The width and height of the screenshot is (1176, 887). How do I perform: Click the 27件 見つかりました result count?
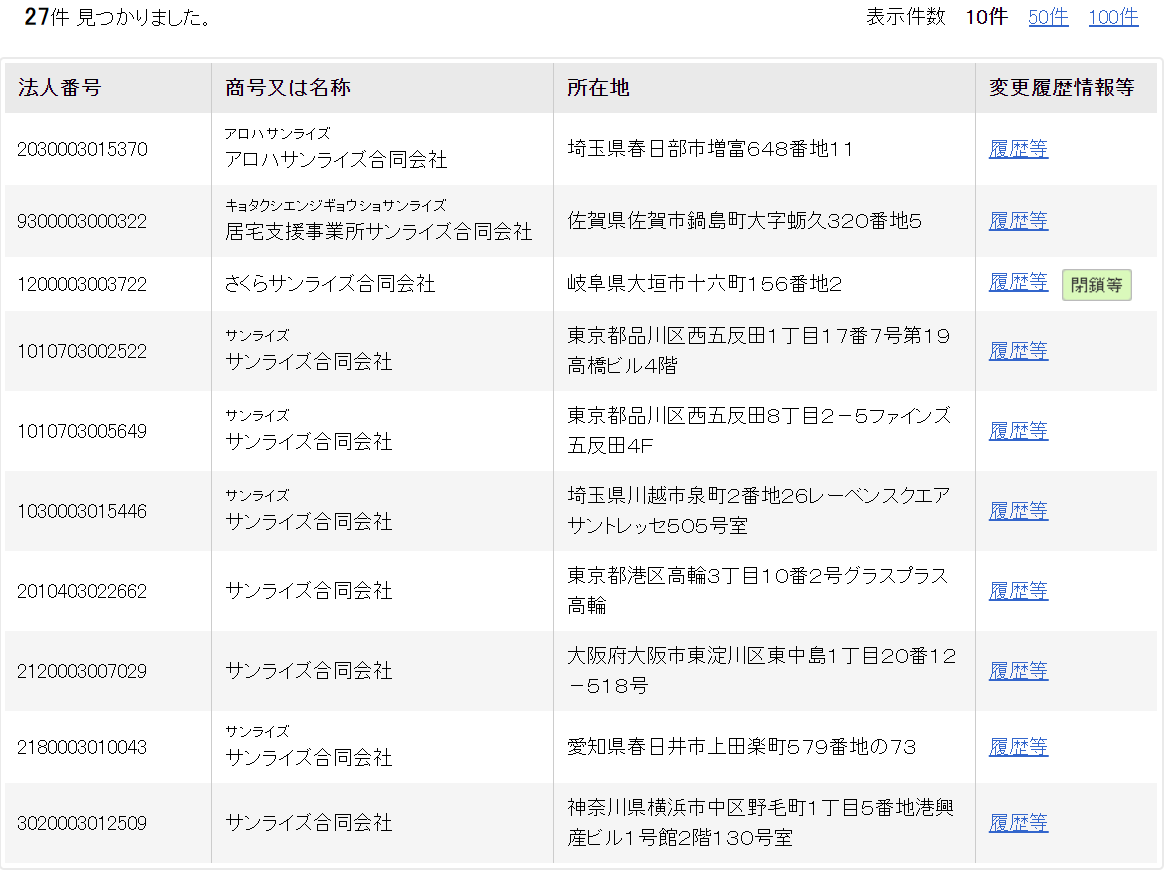pos(118,17)
